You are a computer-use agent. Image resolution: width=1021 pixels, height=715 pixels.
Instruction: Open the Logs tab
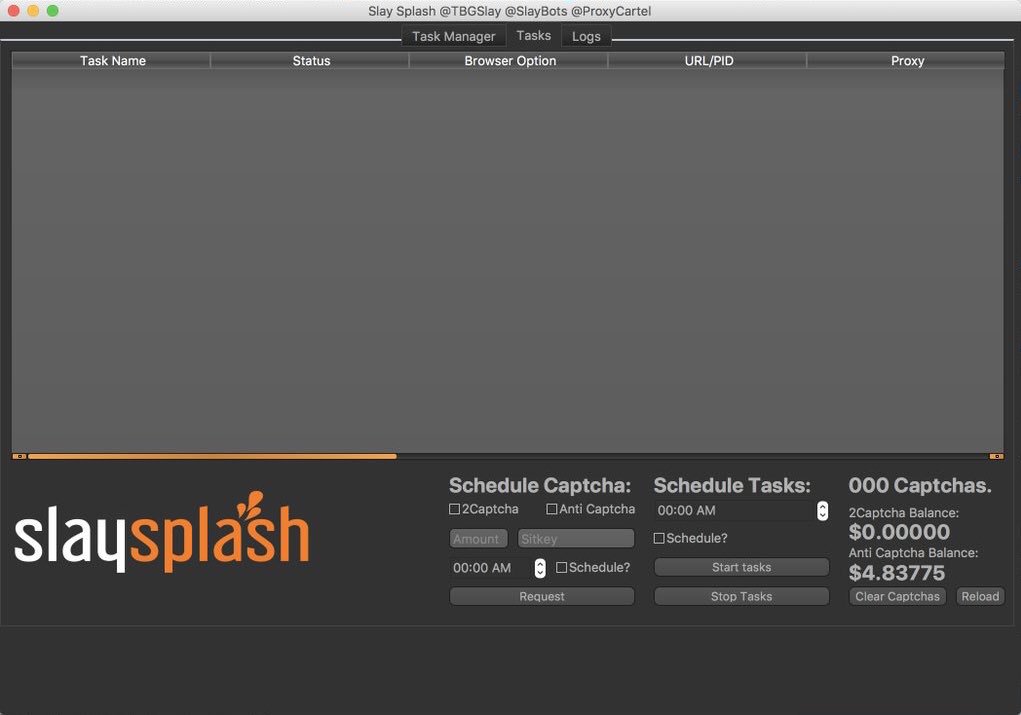586,36
